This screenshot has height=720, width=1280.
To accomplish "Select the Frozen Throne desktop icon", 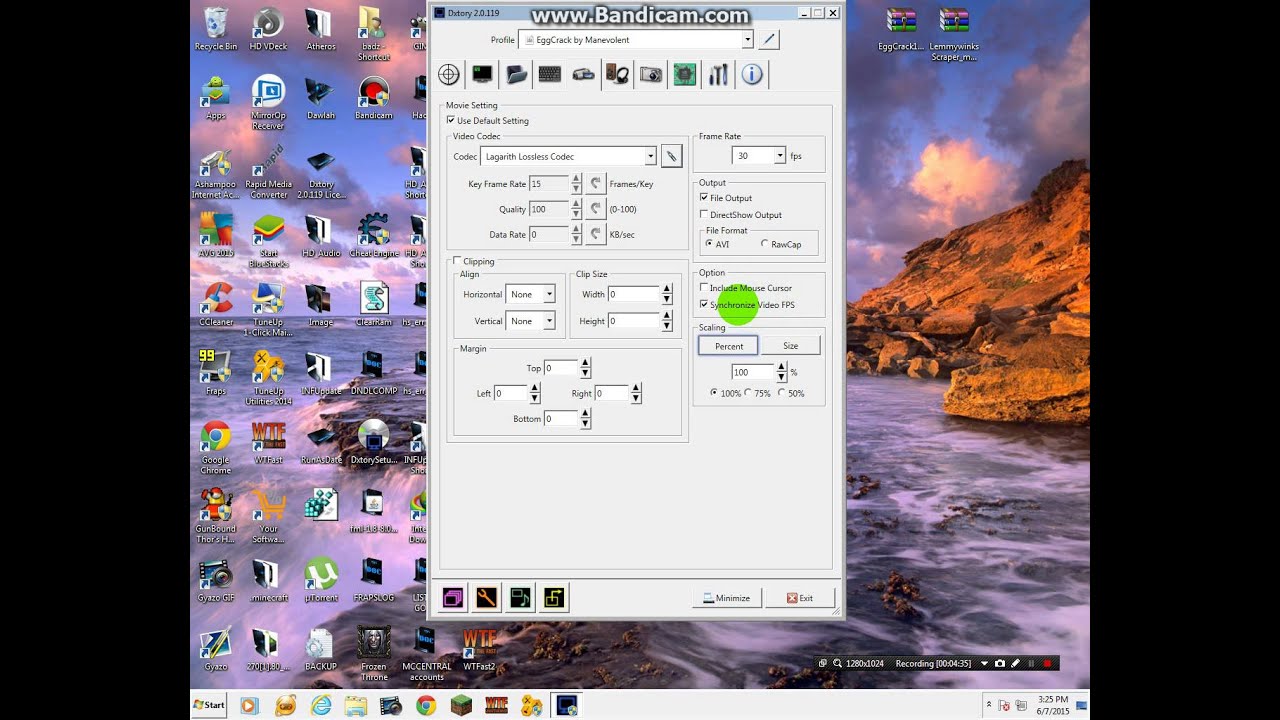I will pyautogui.click(x=374, y=655).
